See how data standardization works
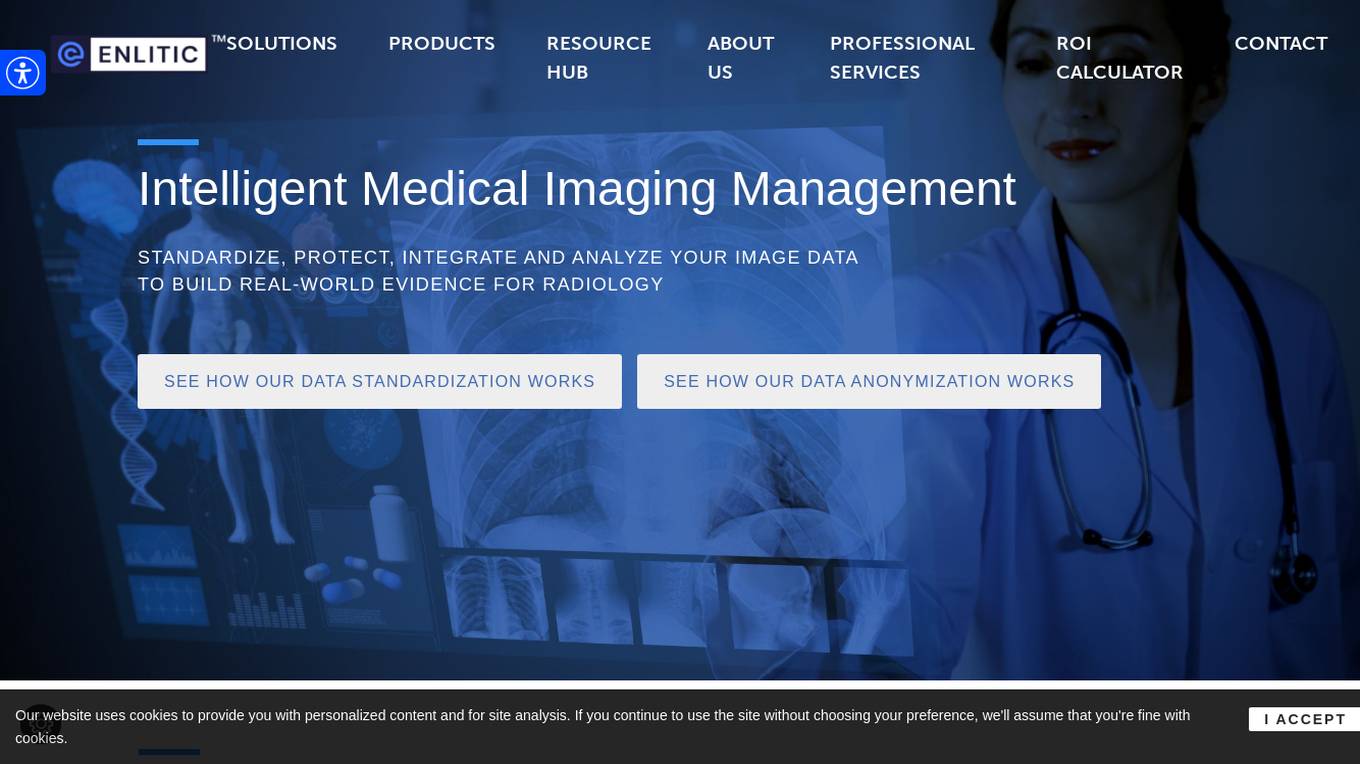Image resolution: width=1360 pixels, height=764 pixels. coord(380,381)
